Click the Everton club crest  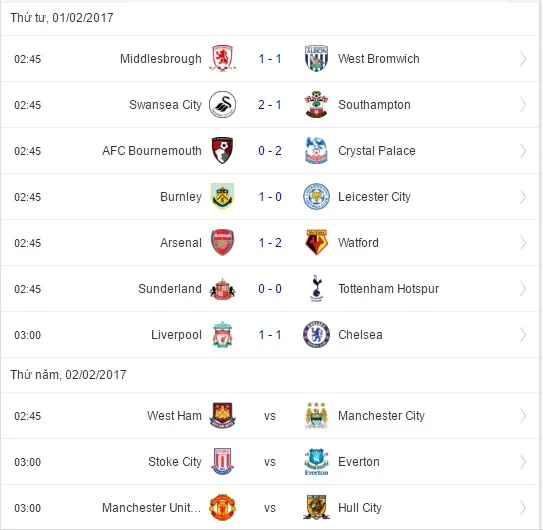click(x=316, y=462)
